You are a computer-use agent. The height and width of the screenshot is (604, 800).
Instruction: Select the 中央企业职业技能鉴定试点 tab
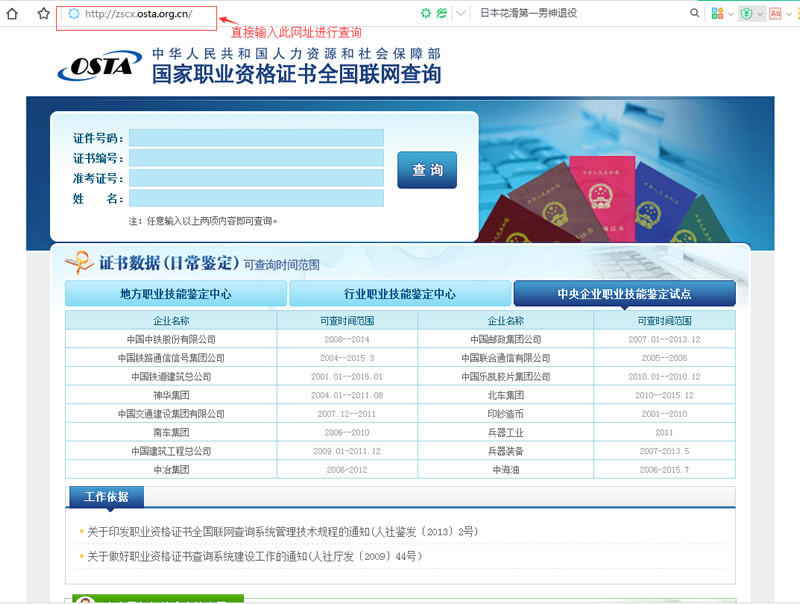[624, 294]
